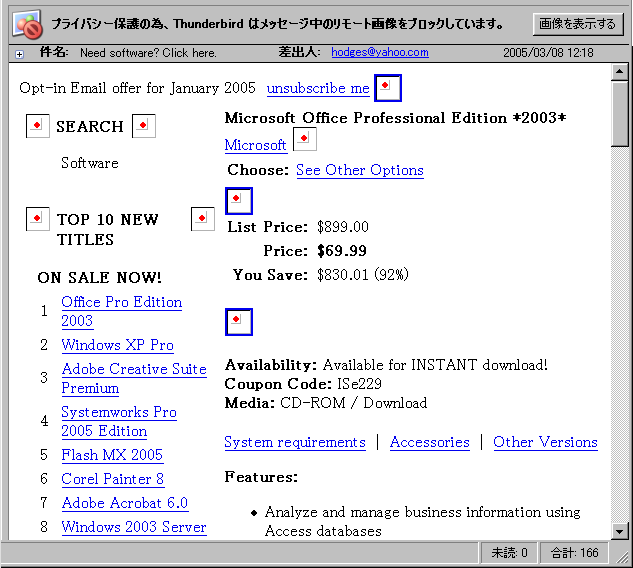Viewport: 633px width, 568px height.
Task: Open Adobe Creative Suite Premium link
Action: click(x=134, y=378)
